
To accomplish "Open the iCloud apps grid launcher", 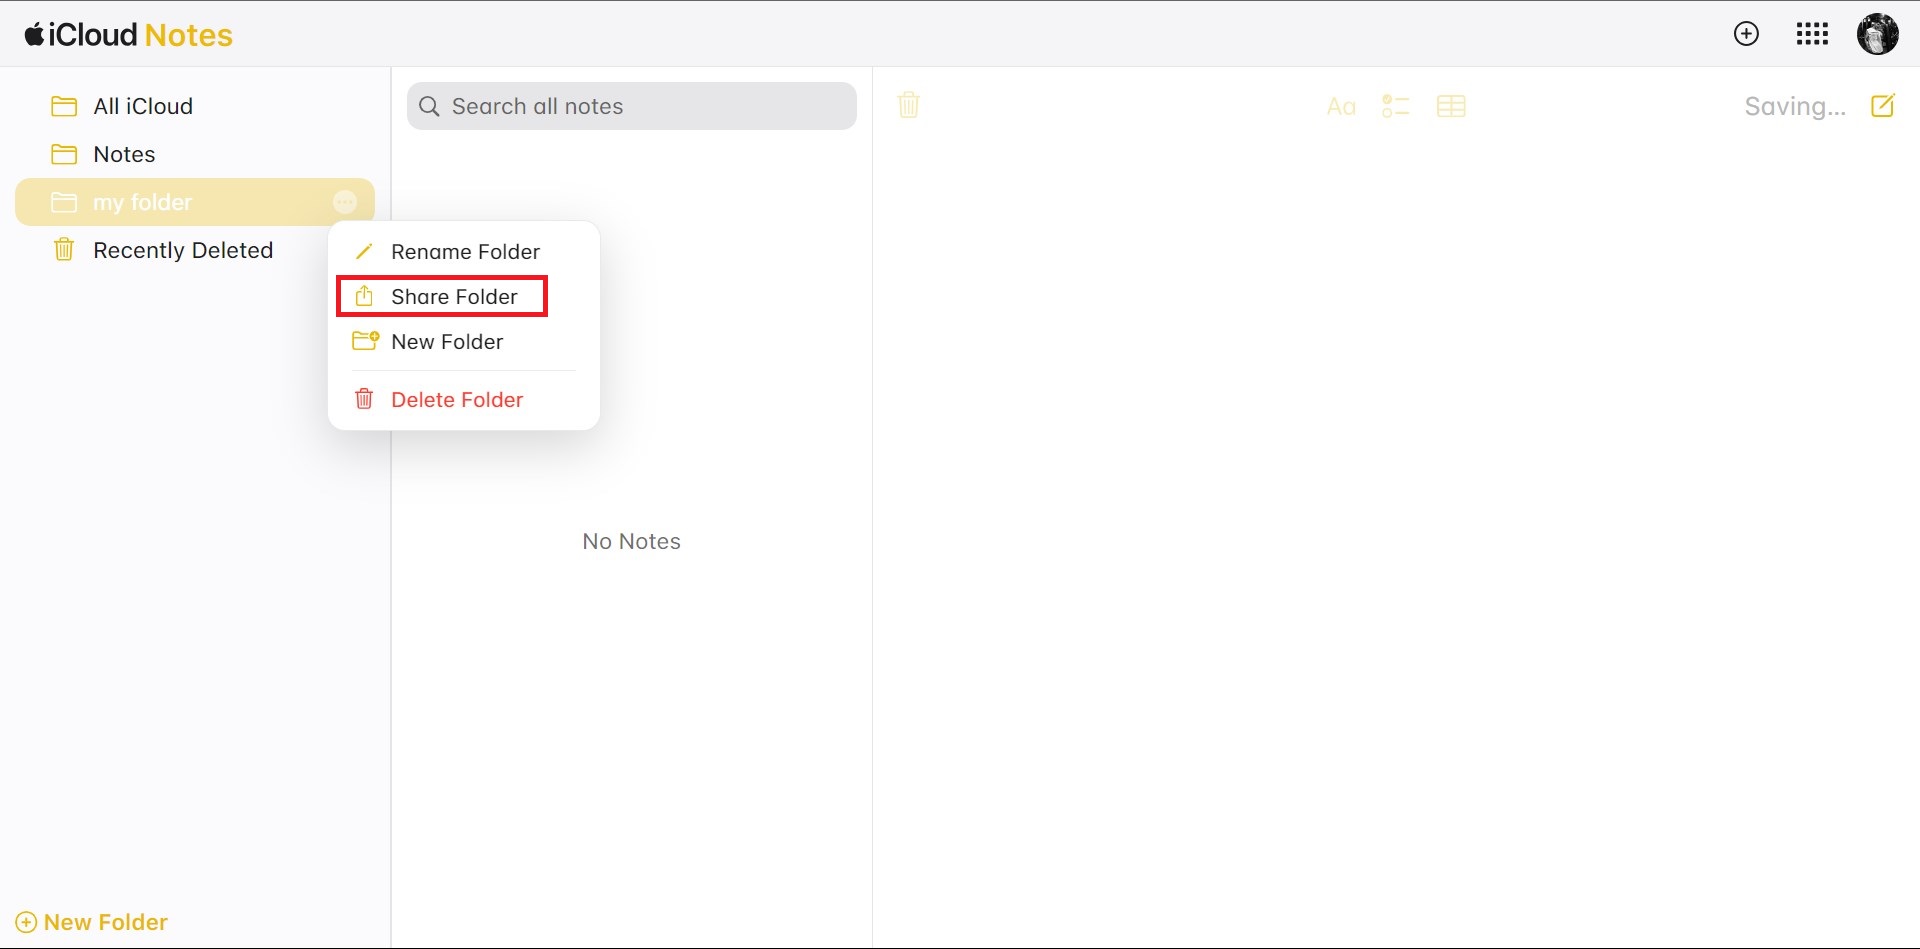I will pyautogui.click(x=1812, y=35).
